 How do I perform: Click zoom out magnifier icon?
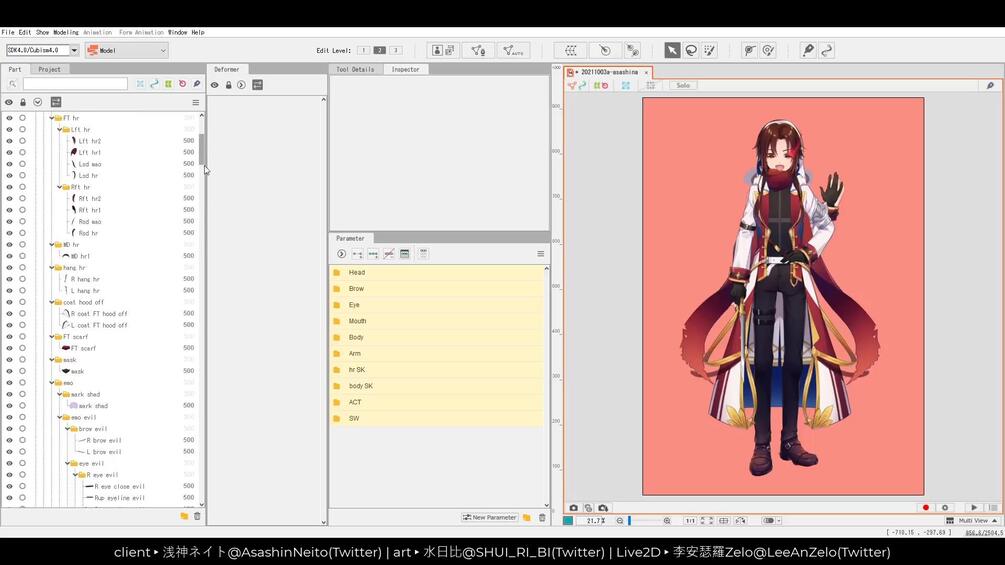click(x=620, y=521)
